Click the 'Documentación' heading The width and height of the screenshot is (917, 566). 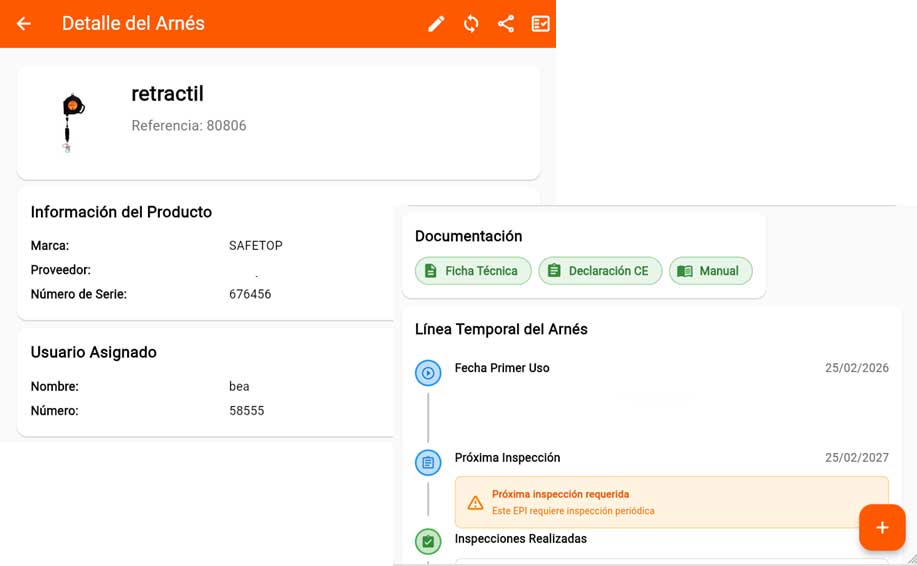pos(468,236)
